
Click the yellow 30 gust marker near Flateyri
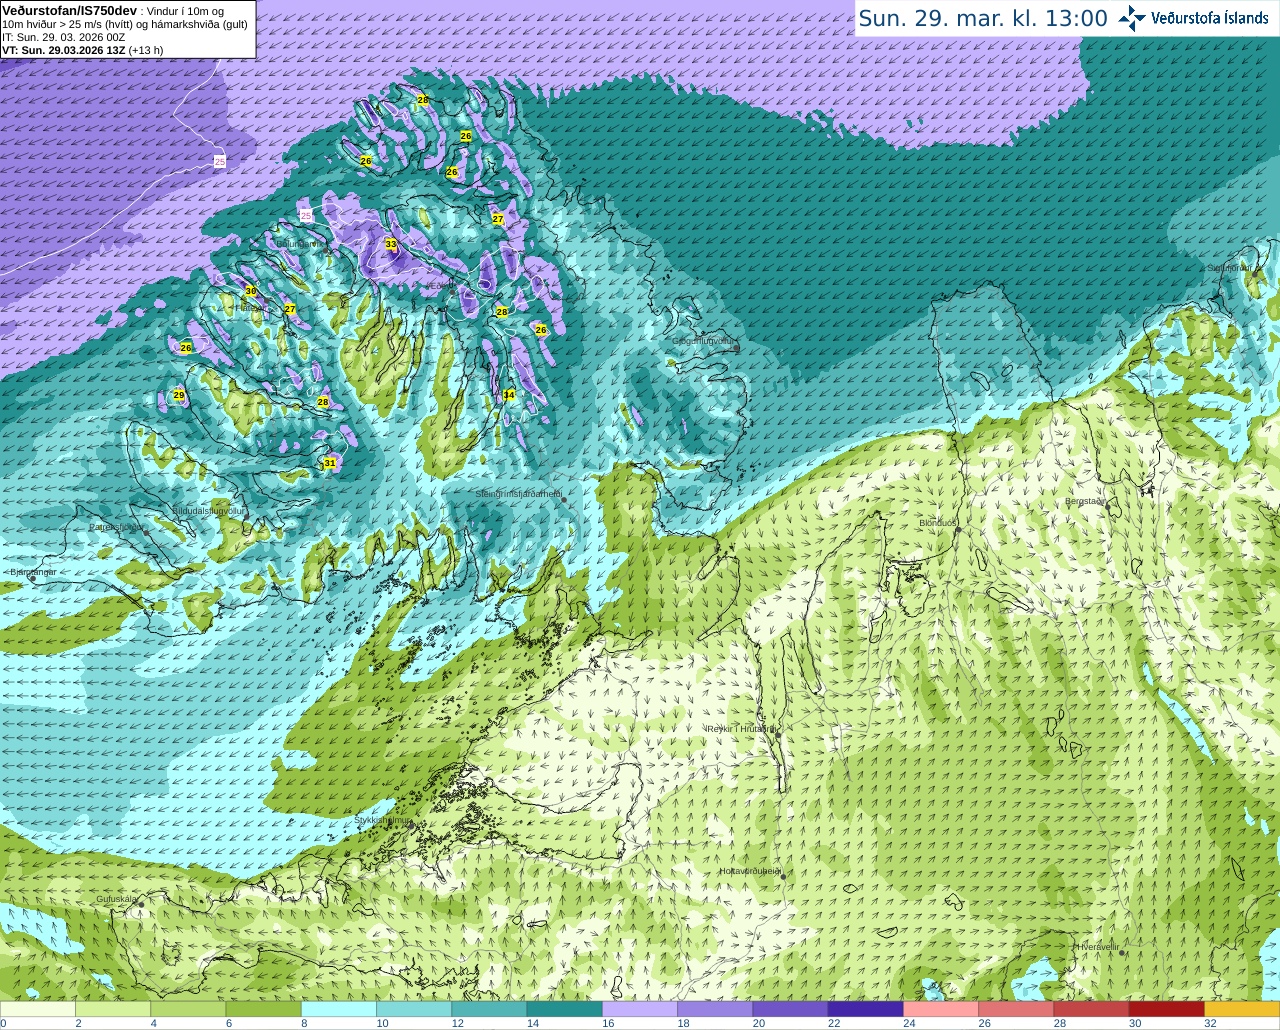(x=251, y=291)
